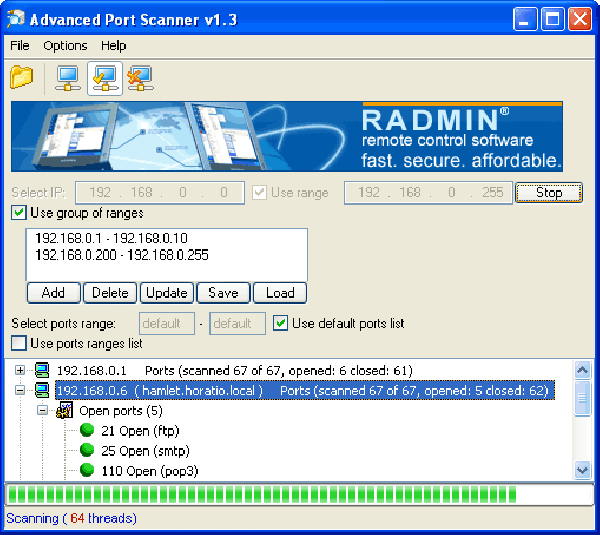Select the 25 Open (smtp) entry
Image resolution: width=600 pixels, height=535 pixels.
[x=145, y=451]
